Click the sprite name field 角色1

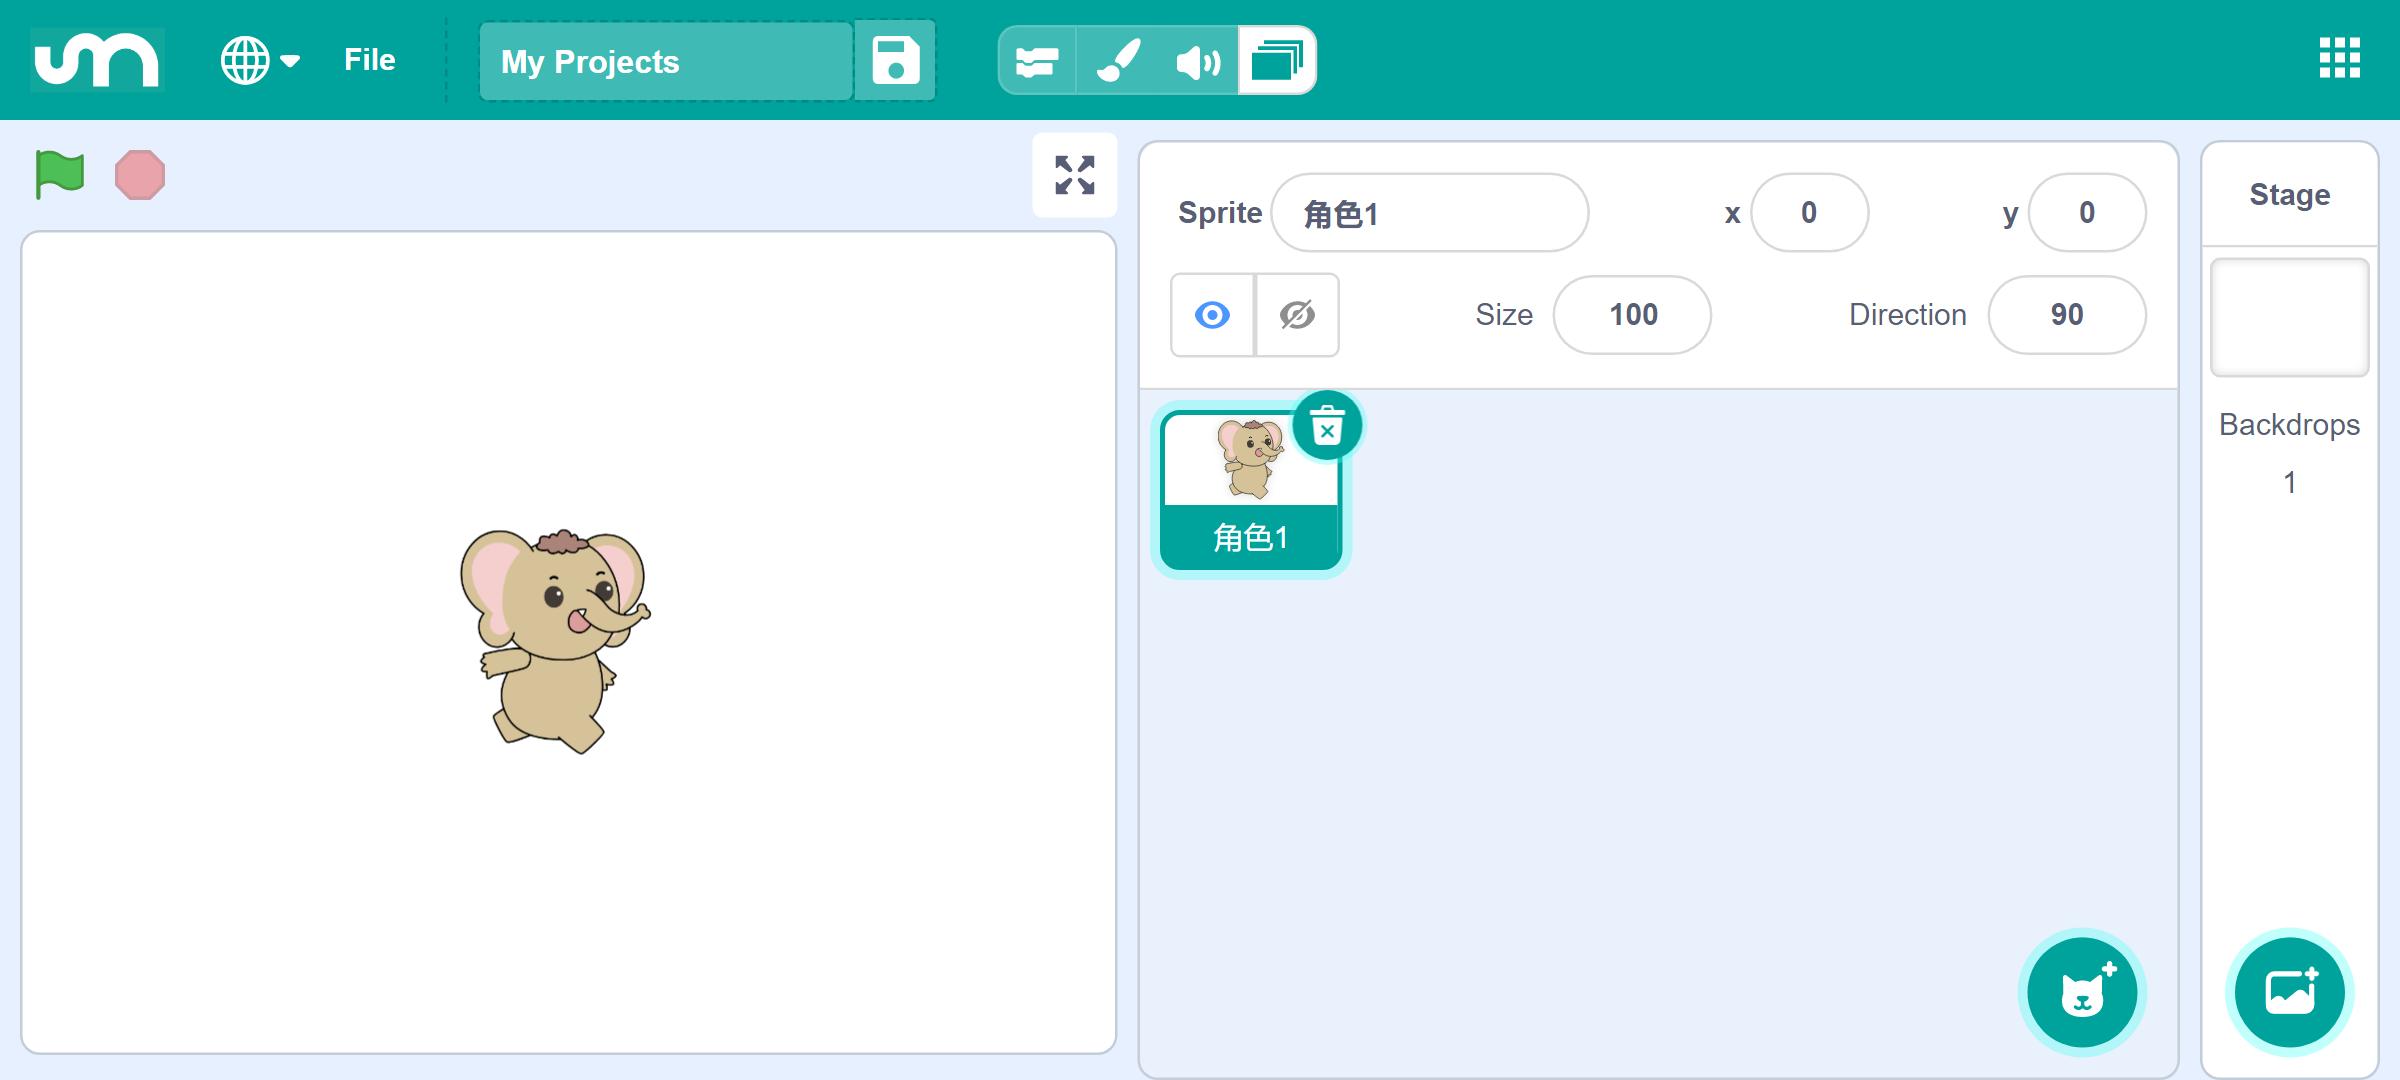click(x=1430, y=213)
